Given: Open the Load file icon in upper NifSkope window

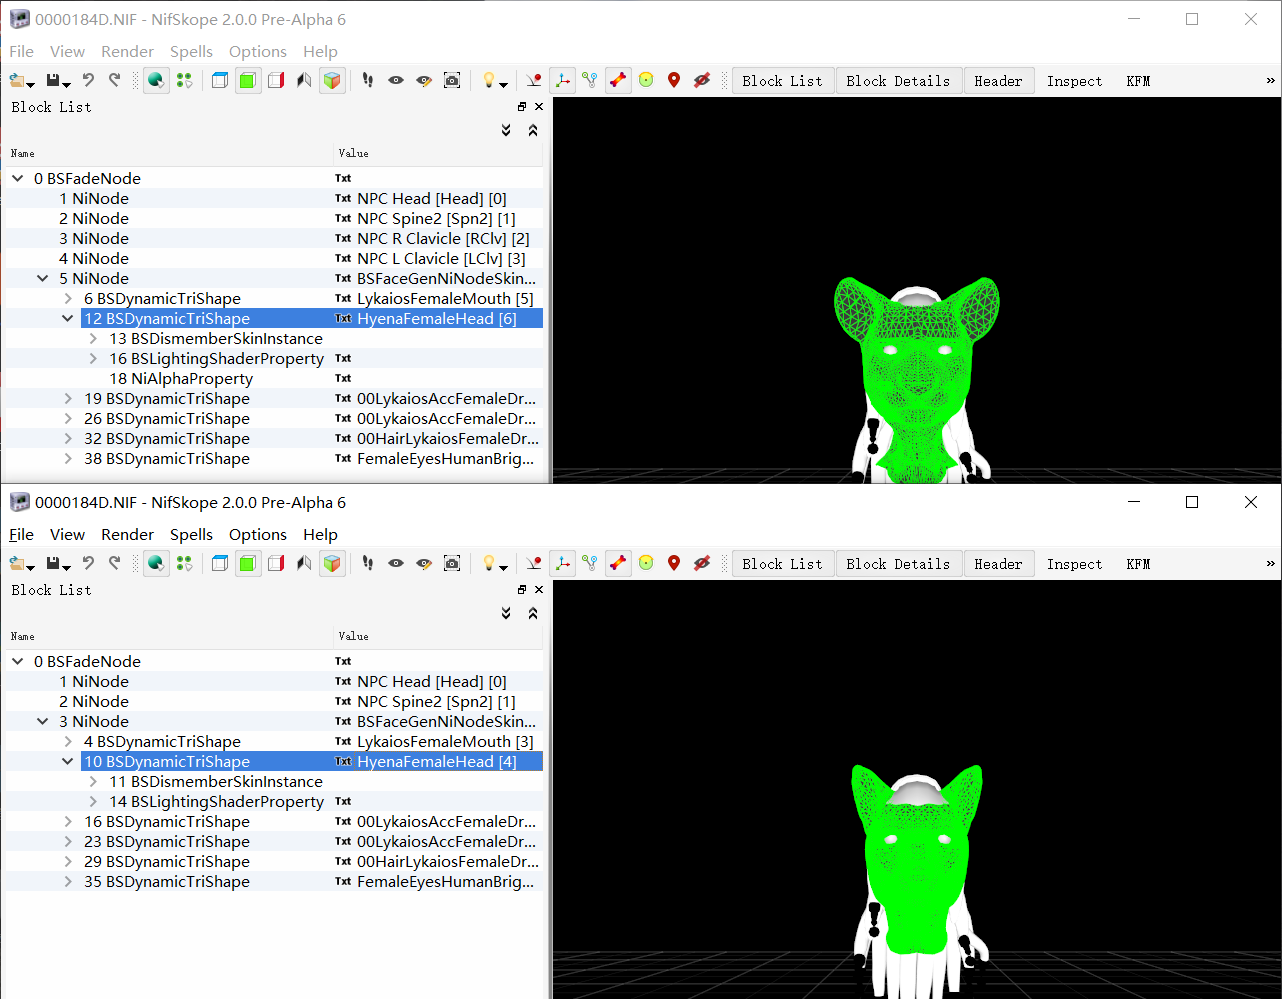Looking at the screenshot, I should [17, 81].
